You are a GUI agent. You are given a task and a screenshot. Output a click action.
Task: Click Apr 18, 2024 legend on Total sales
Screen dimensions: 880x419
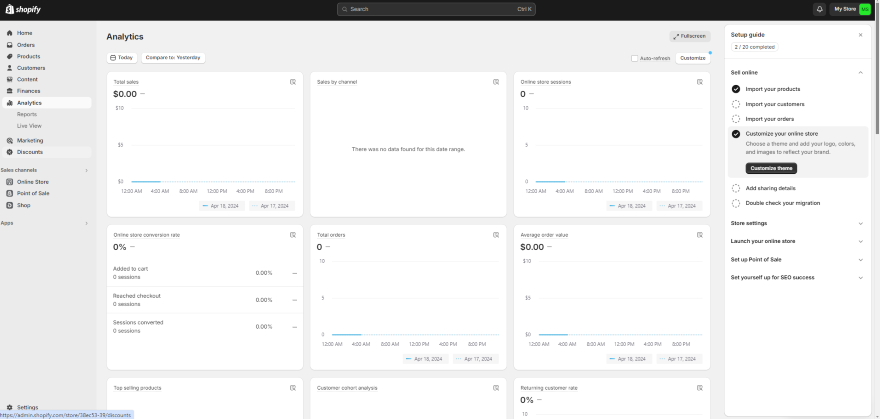coord(221,206)
